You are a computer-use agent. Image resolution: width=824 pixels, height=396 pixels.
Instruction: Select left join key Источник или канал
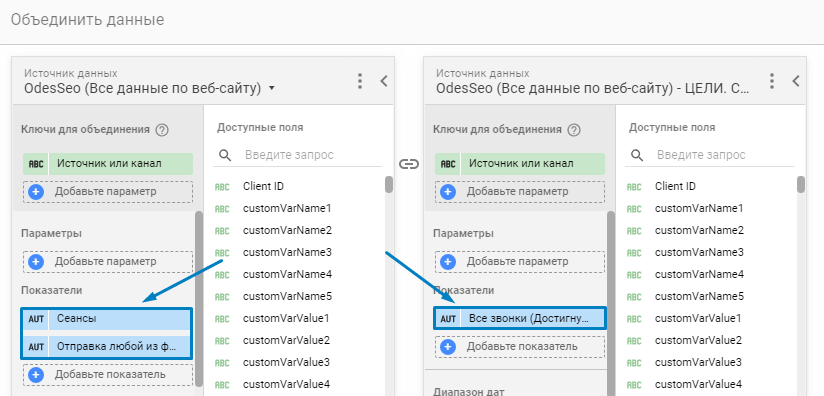point(108,164)
